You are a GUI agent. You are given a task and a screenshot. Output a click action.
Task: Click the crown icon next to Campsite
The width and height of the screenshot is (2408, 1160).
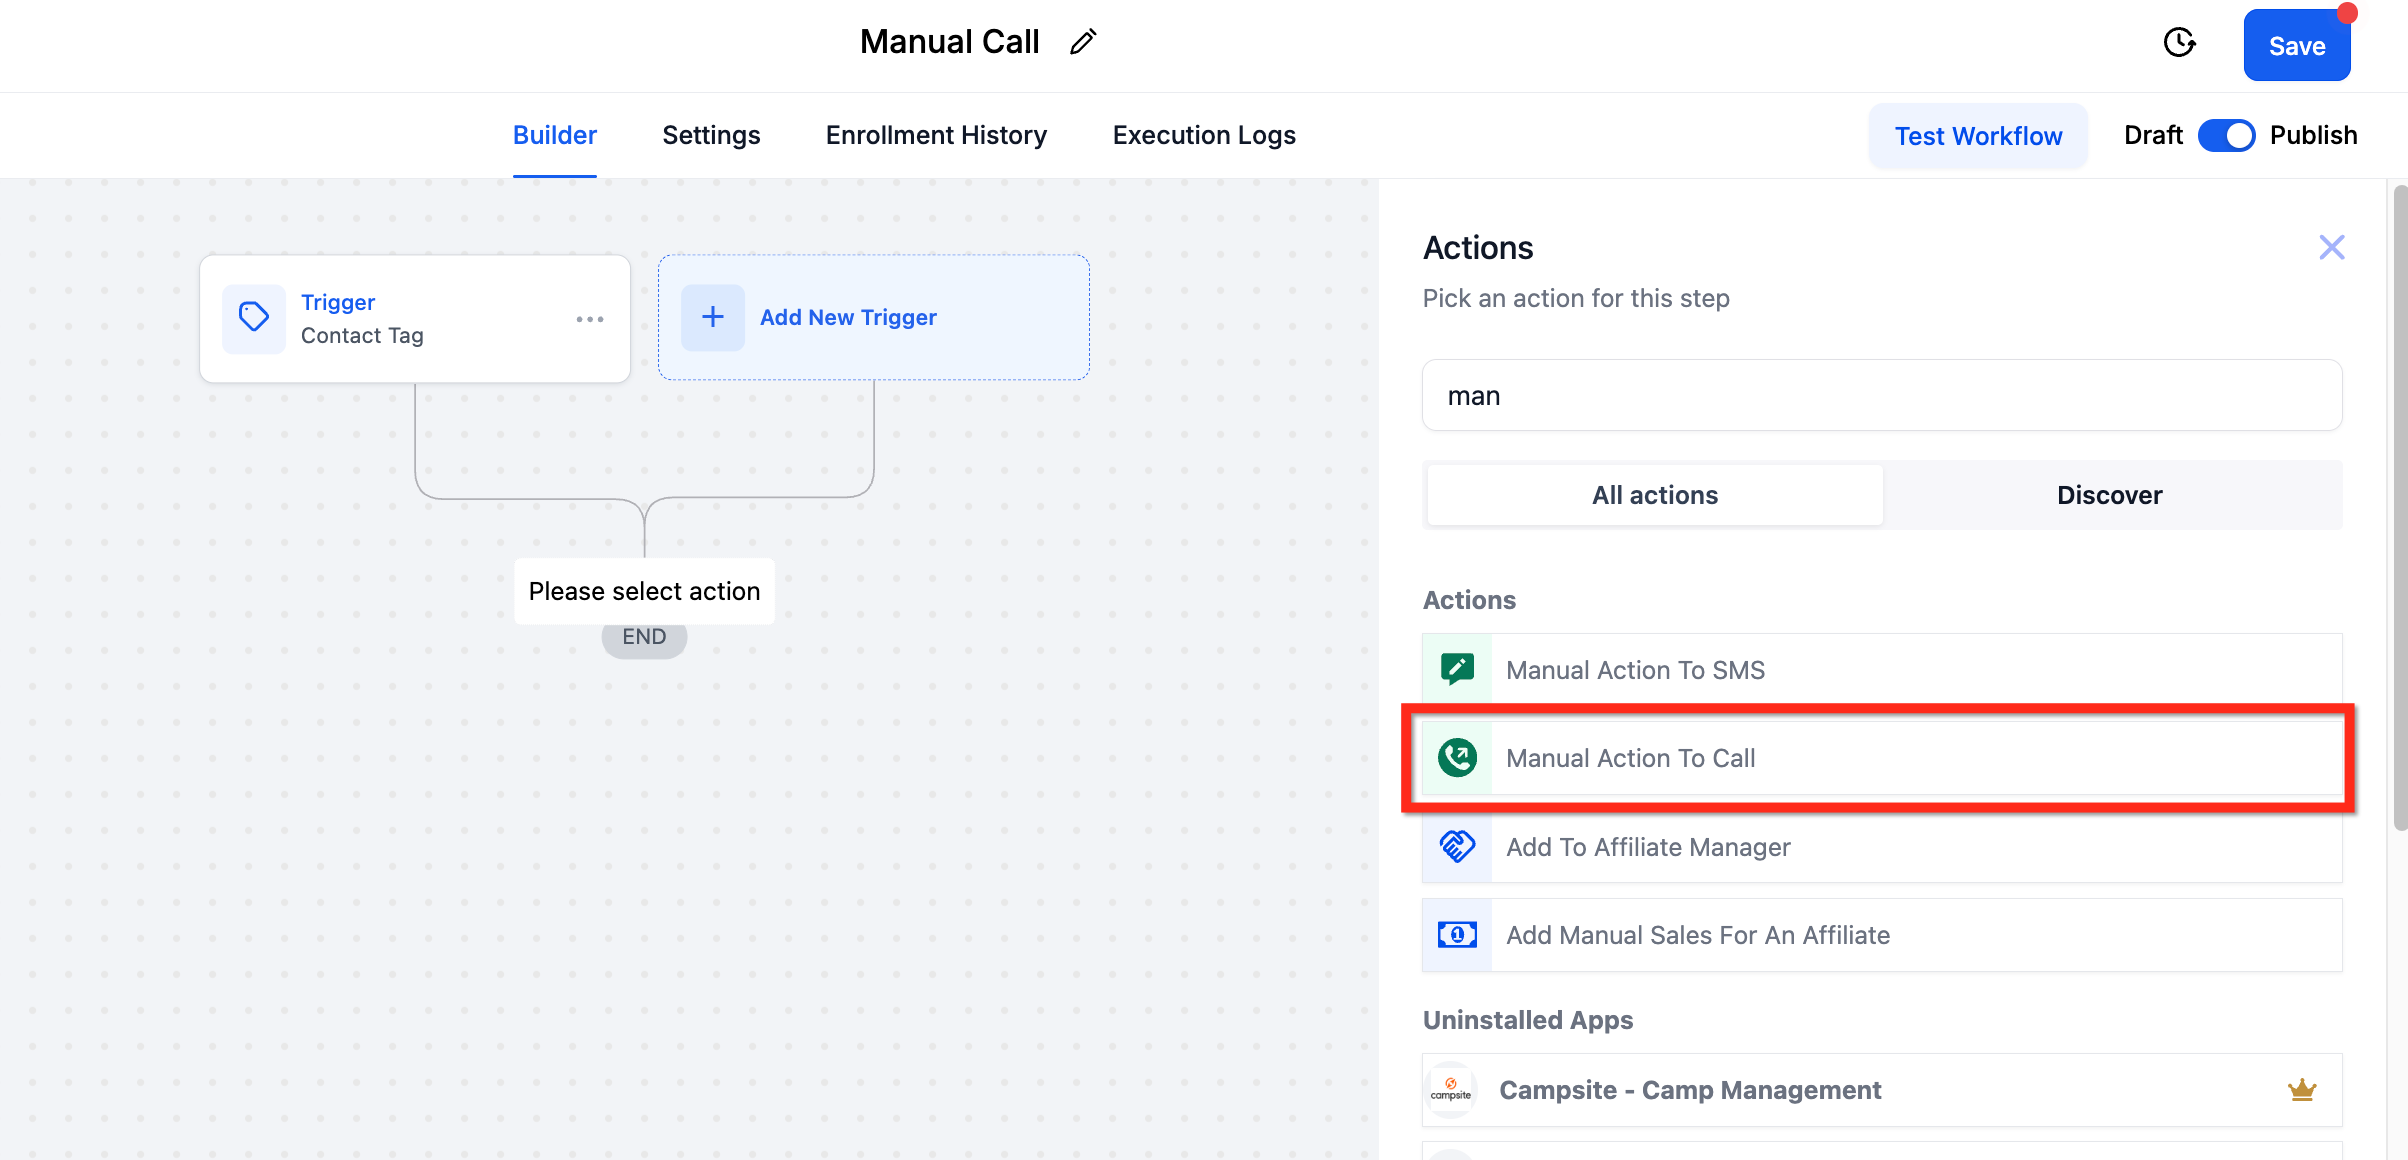pos(2301,1090)
